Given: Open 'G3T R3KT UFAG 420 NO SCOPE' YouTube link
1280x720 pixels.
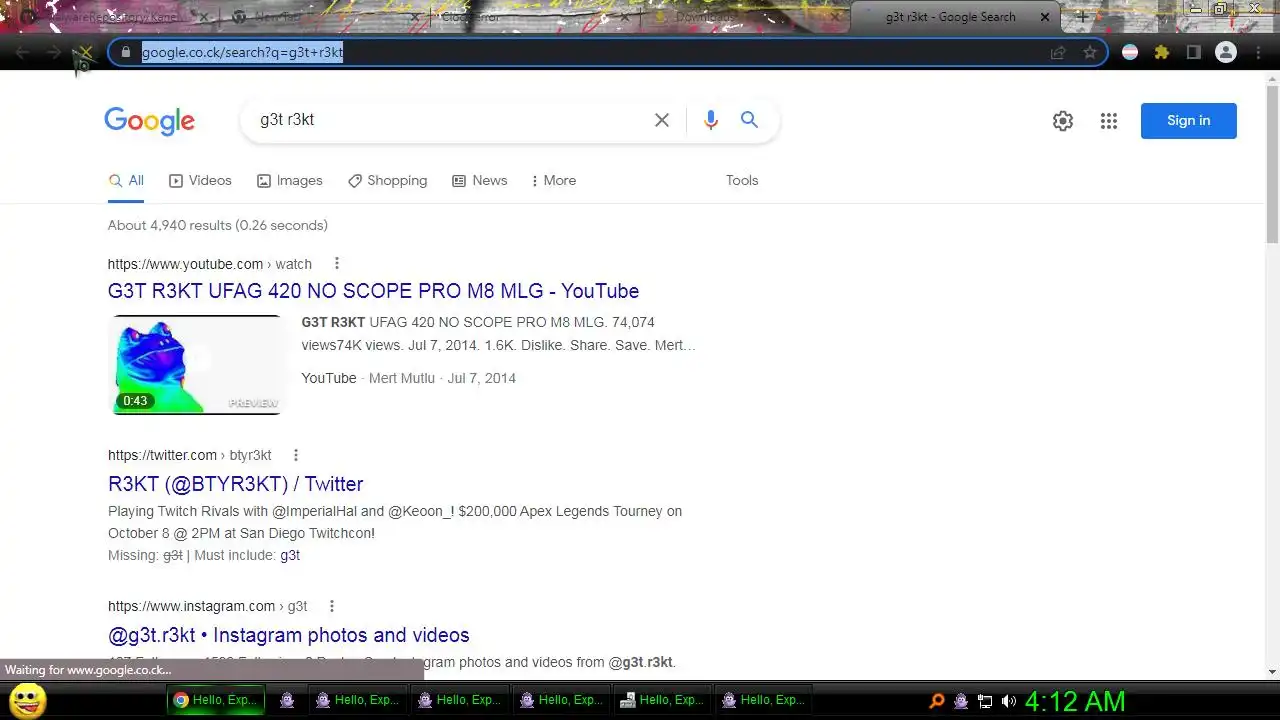Looking at the screenshot, I should (373, 291).
